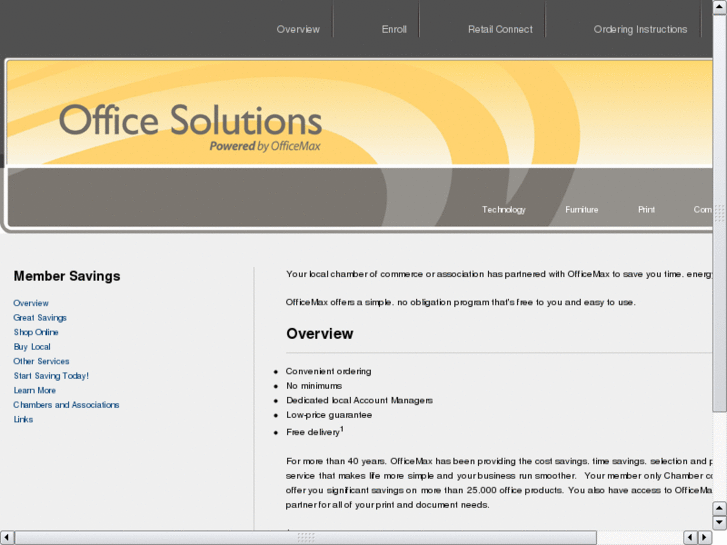Select Furniture in the banner menu
Image resolution: width=727 pixels, height=545 pixels.
click(581, 210)
